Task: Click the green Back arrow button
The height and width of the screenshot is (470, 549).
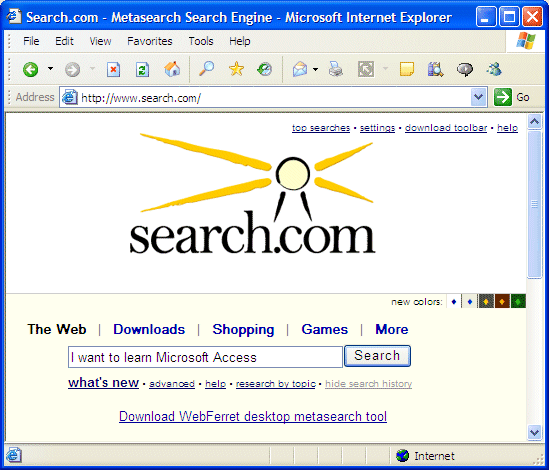Action: click(31, 69)
